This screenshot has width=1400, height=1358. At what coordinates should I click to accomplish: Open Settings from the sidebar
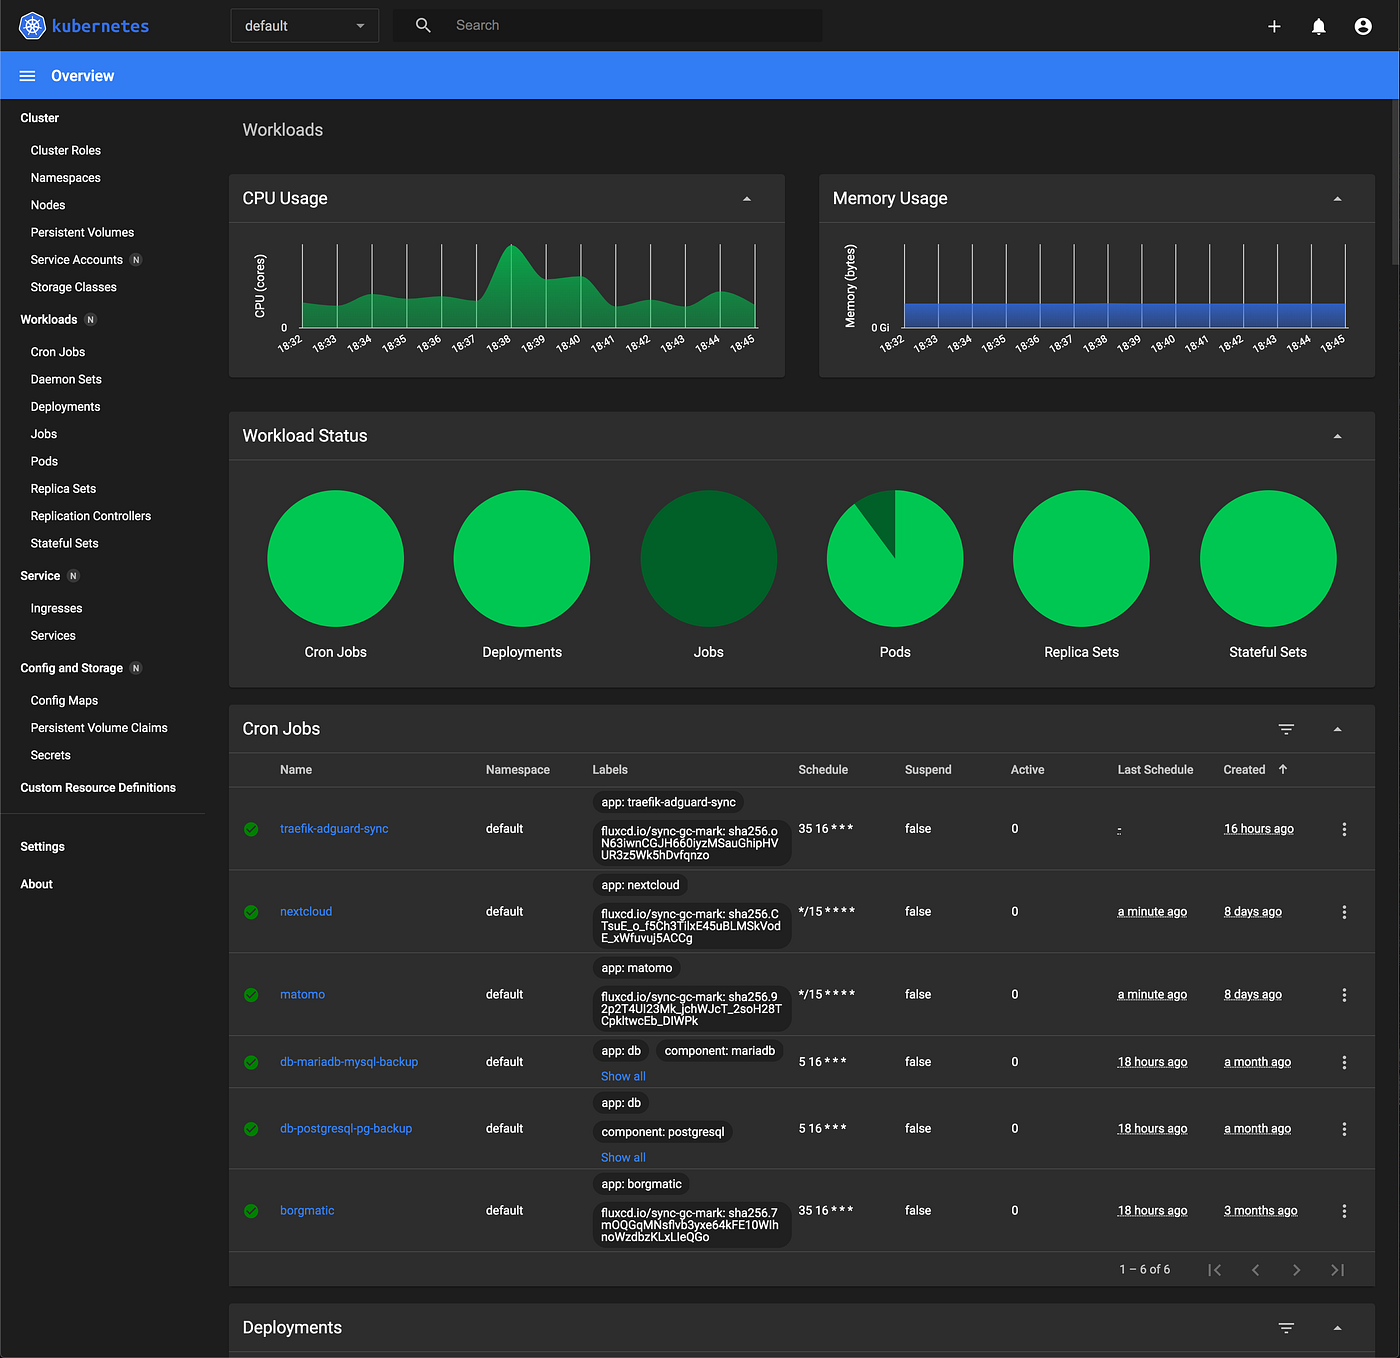pos(42,846)
